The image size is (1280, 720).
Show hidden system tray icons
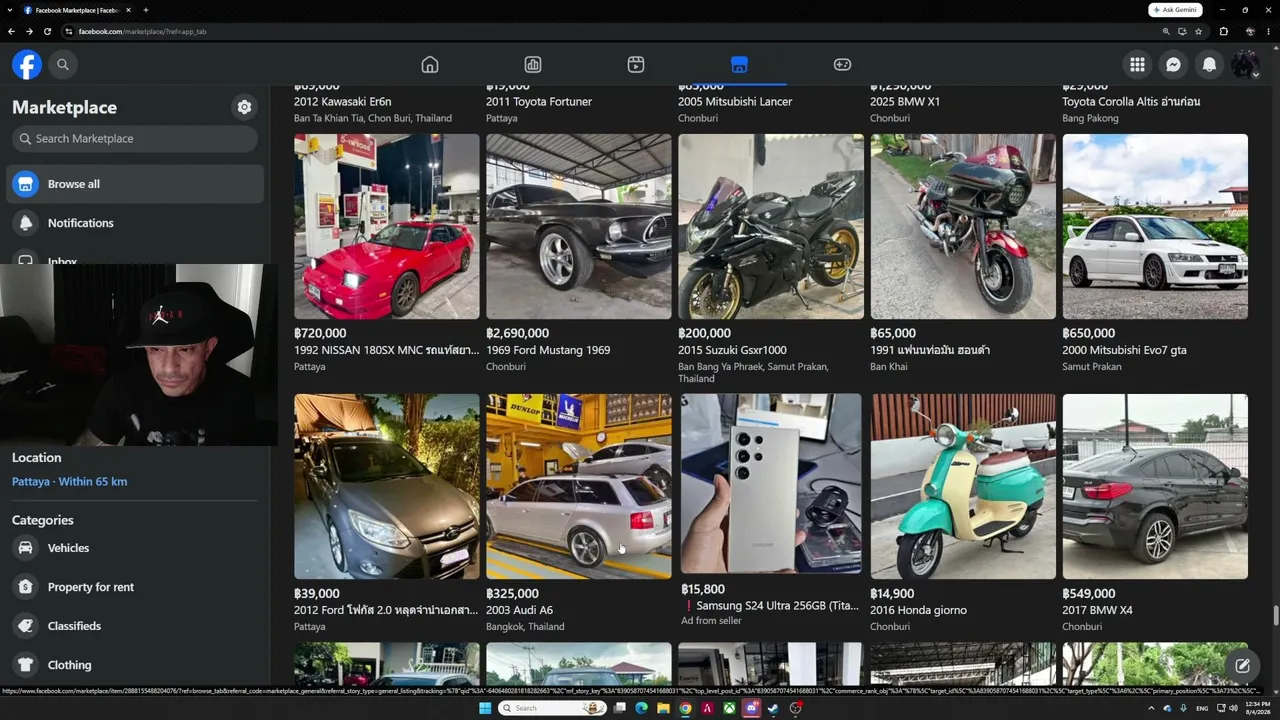[x=1151, y=708]
